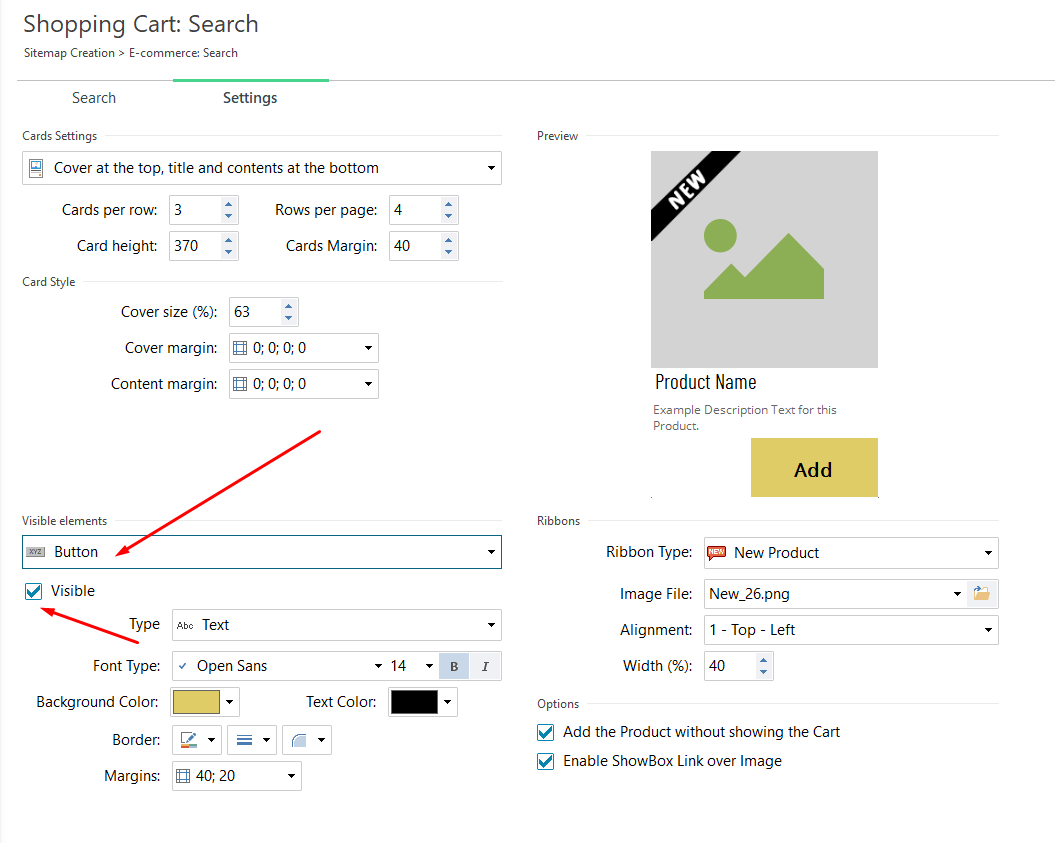The width and height of the screenshot is (1055, 843).
Task: Click the ribbon Width input field
Action: (x=730, y=666)
